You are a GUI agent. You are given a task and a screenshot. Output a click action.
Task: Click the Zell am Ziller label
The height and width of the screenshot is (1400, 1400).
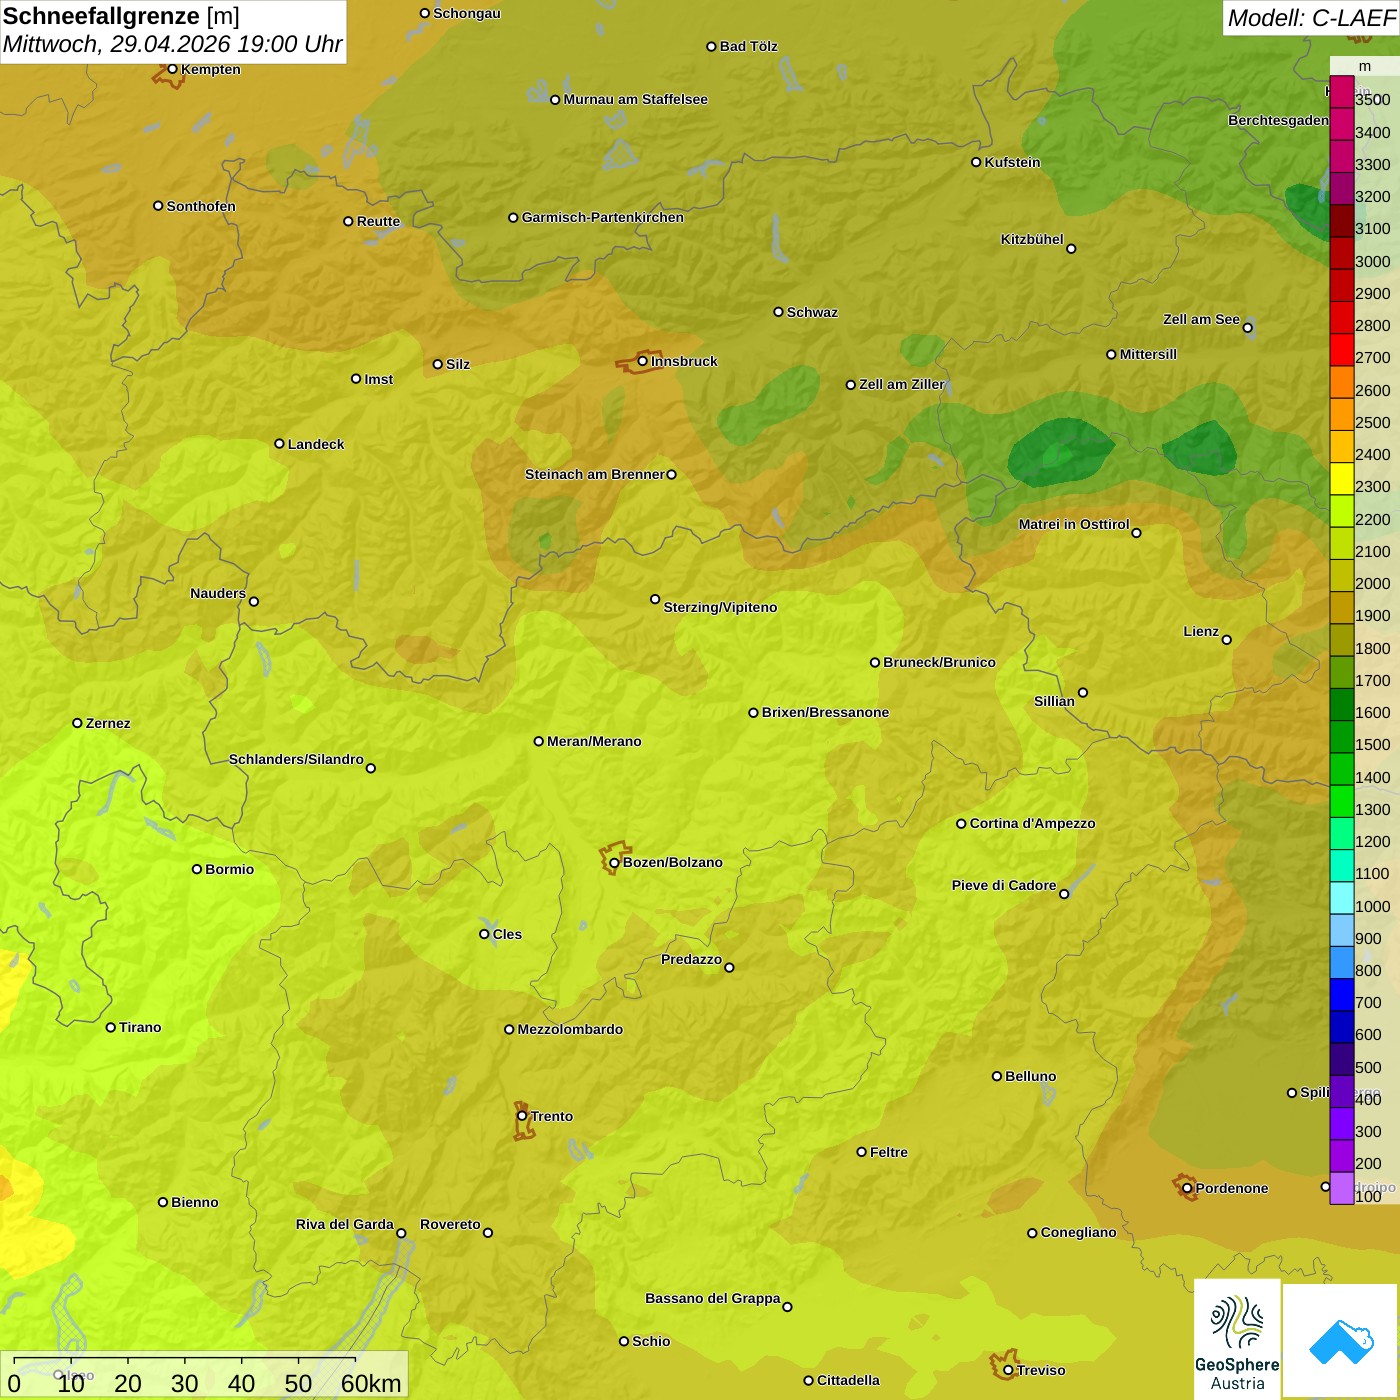(902, 384)
